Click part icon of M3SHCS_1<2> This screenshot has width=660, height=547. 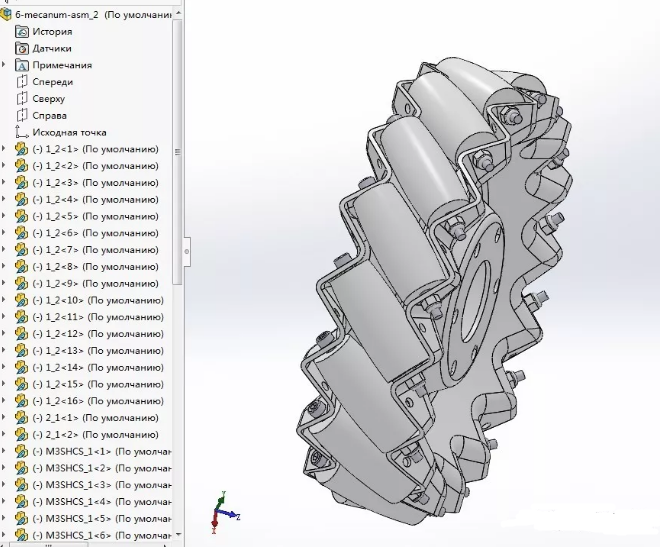[21, 469]
